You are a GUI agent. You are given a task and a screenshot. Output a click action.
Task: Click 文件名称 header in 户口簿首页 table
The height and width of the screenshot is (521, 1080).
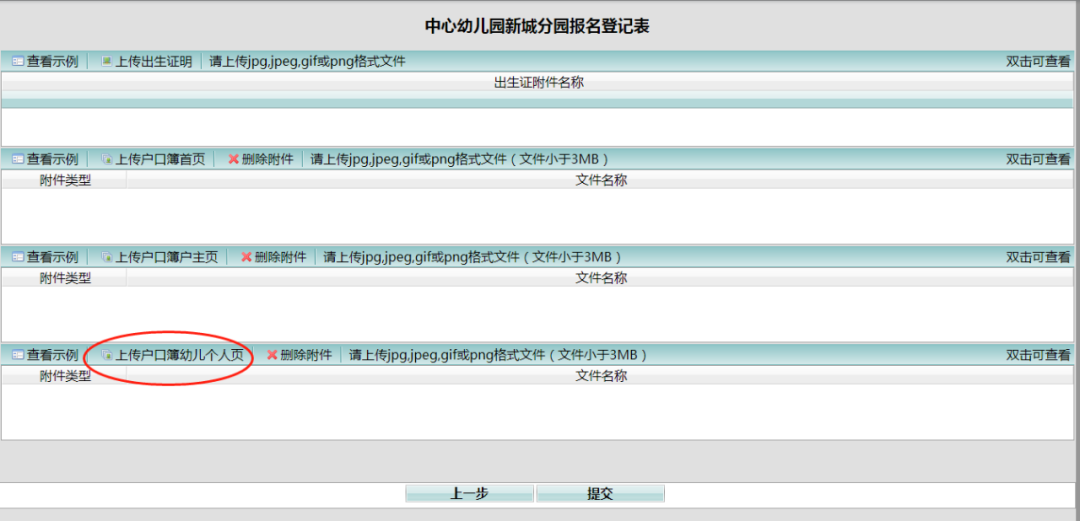601,180
